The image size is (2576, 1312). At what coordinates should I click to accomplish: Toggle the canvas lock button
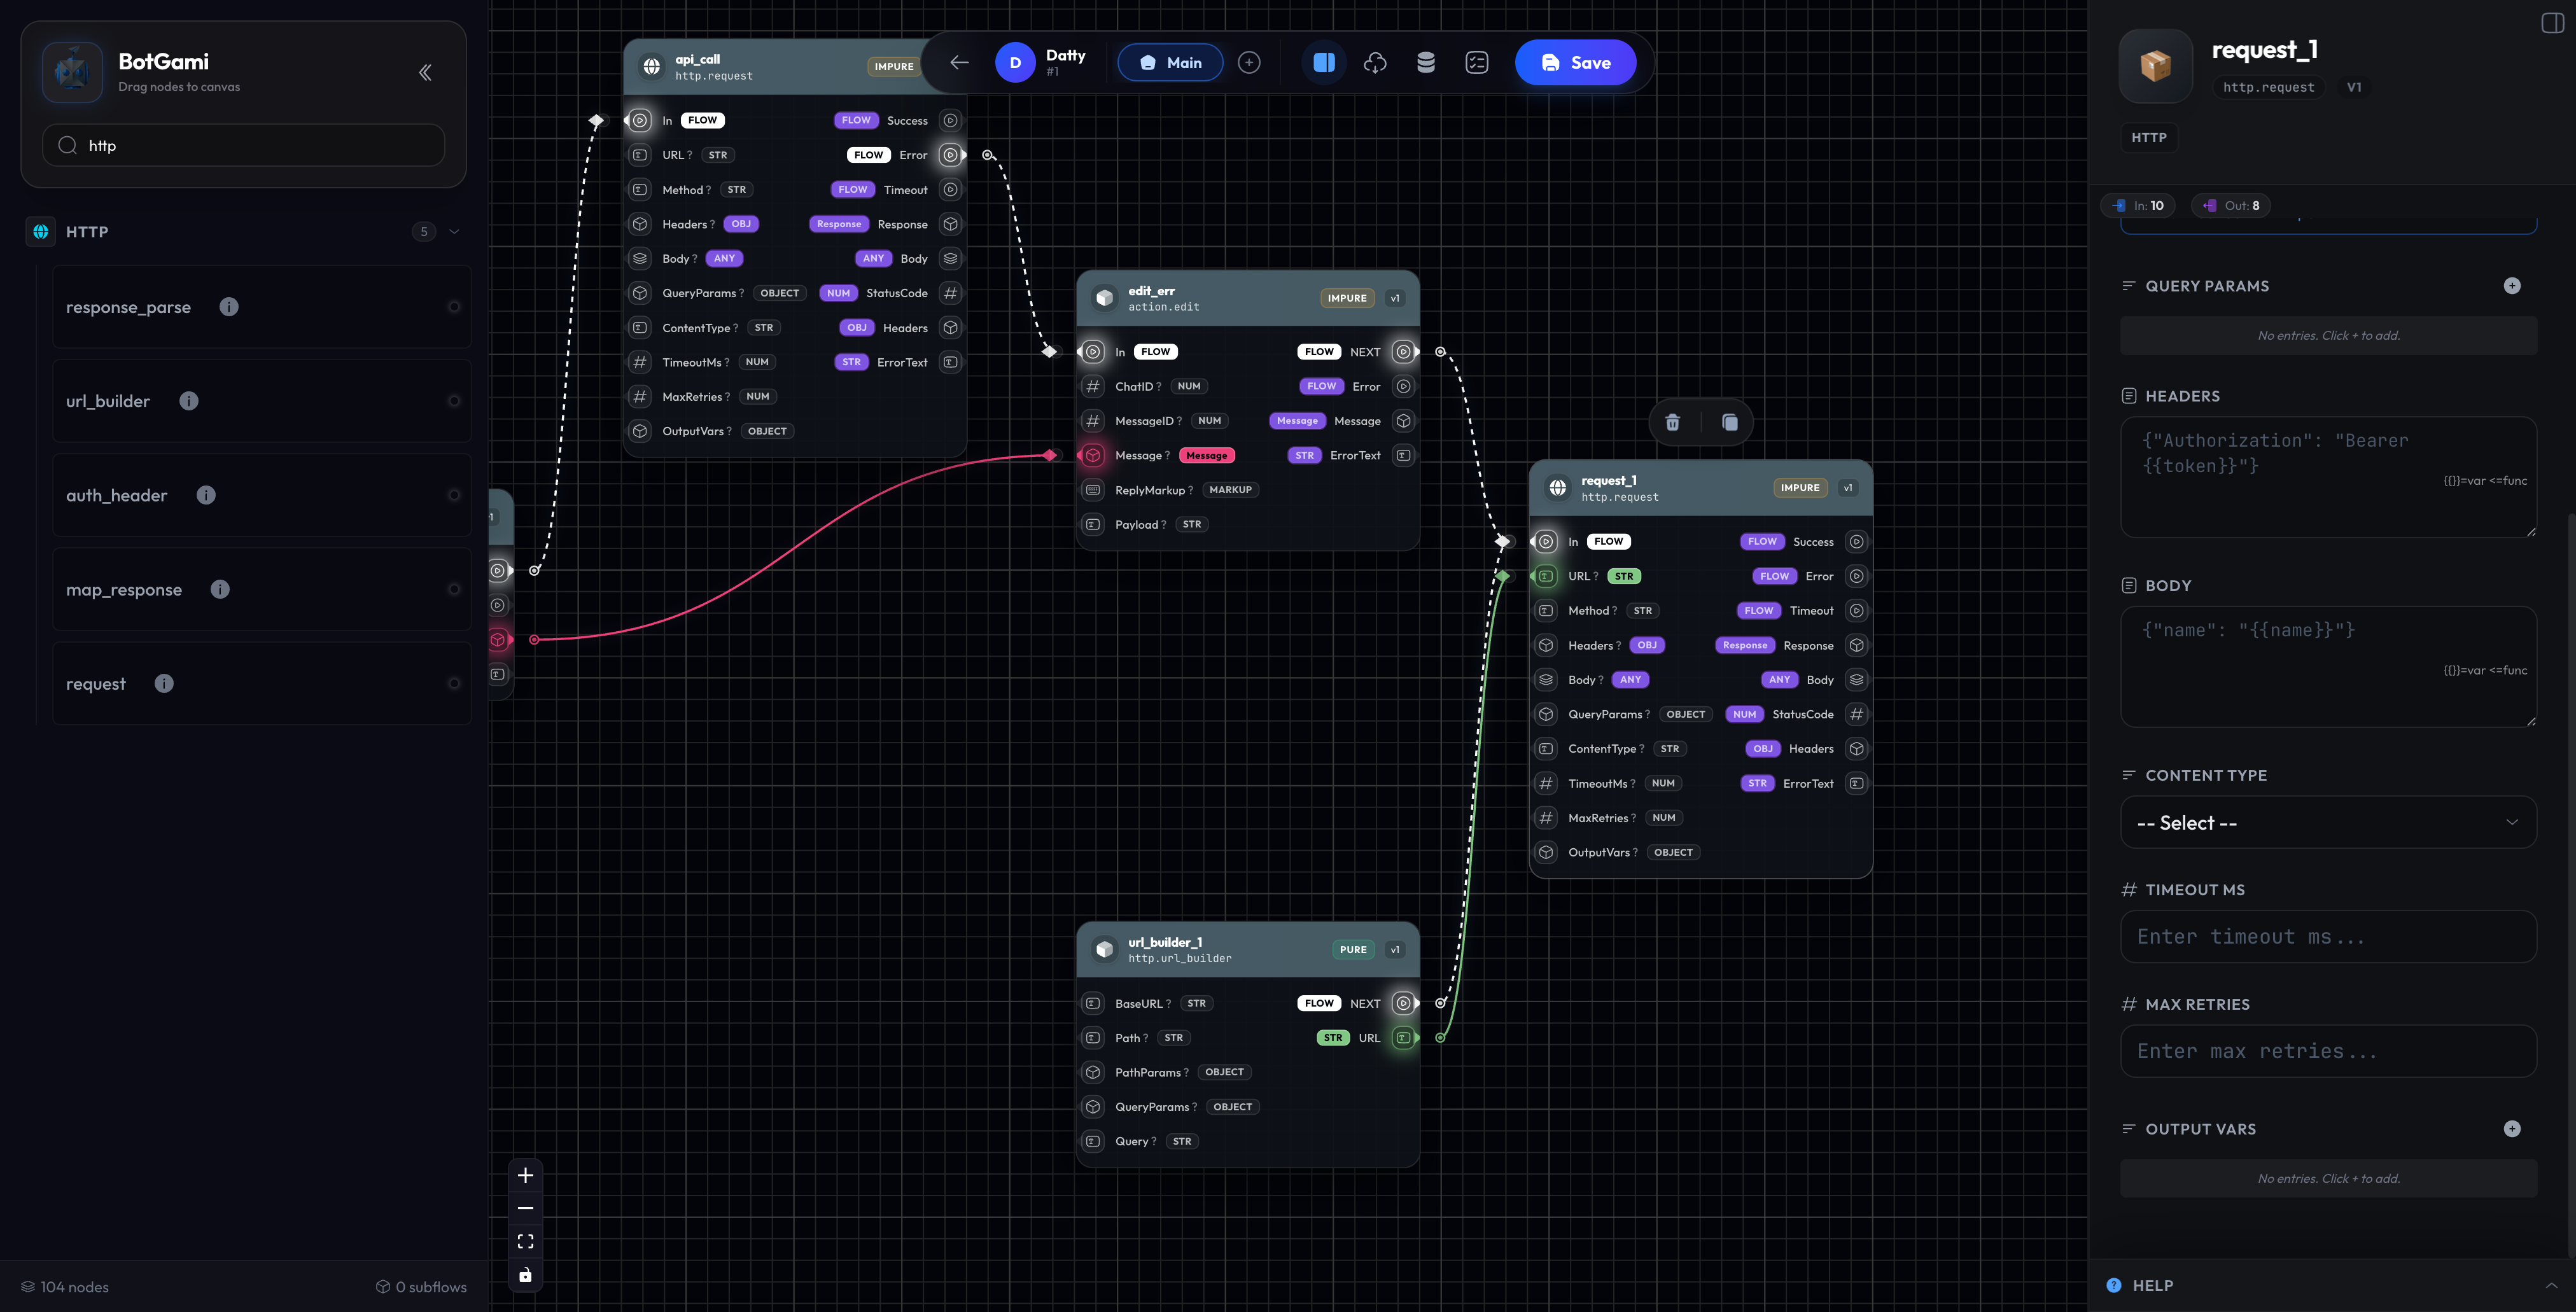[x=525, y=1274]
